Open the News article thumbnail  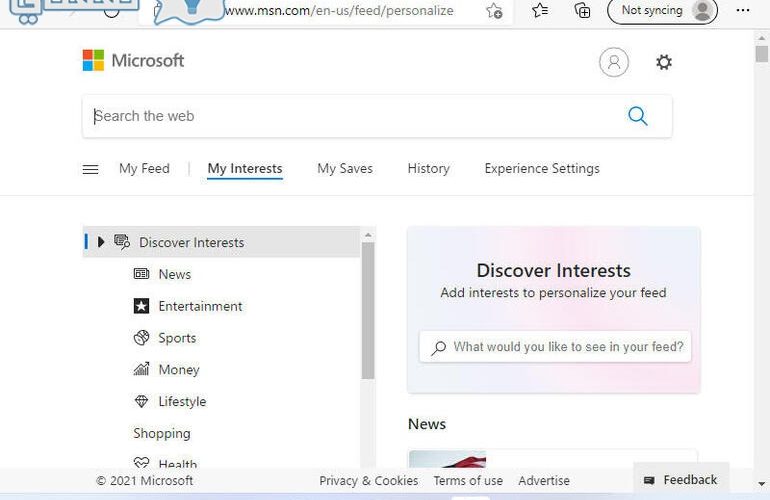(447, 459)
